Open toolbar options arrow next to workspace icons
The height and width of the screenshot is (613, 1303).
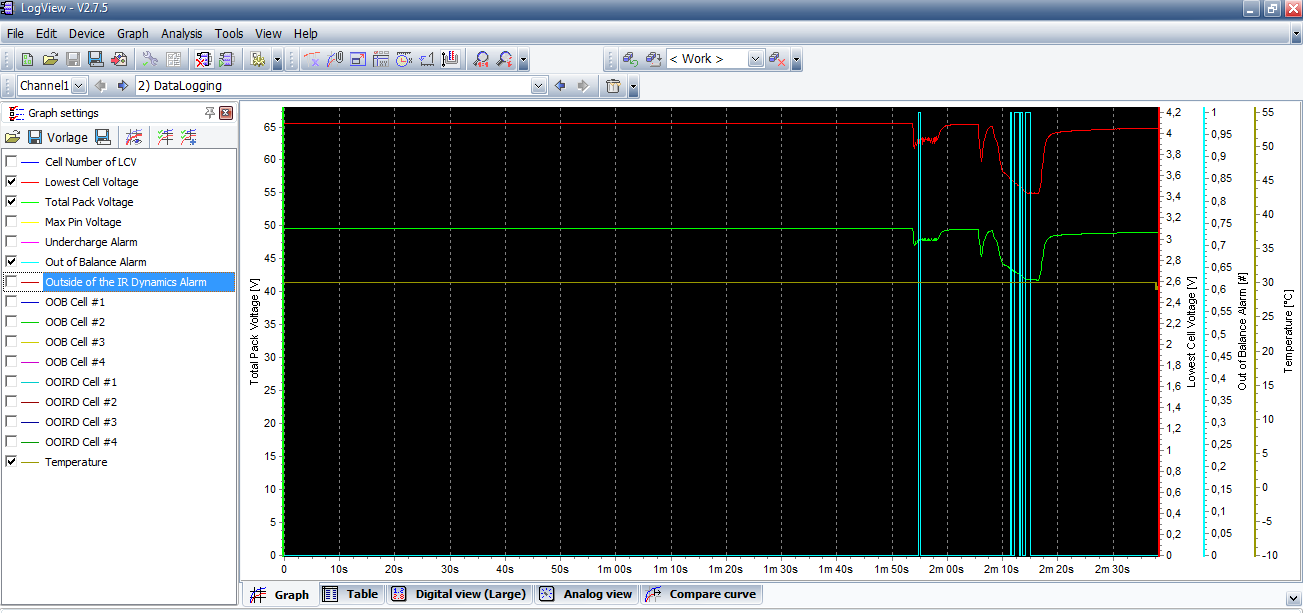coord(796,59)
